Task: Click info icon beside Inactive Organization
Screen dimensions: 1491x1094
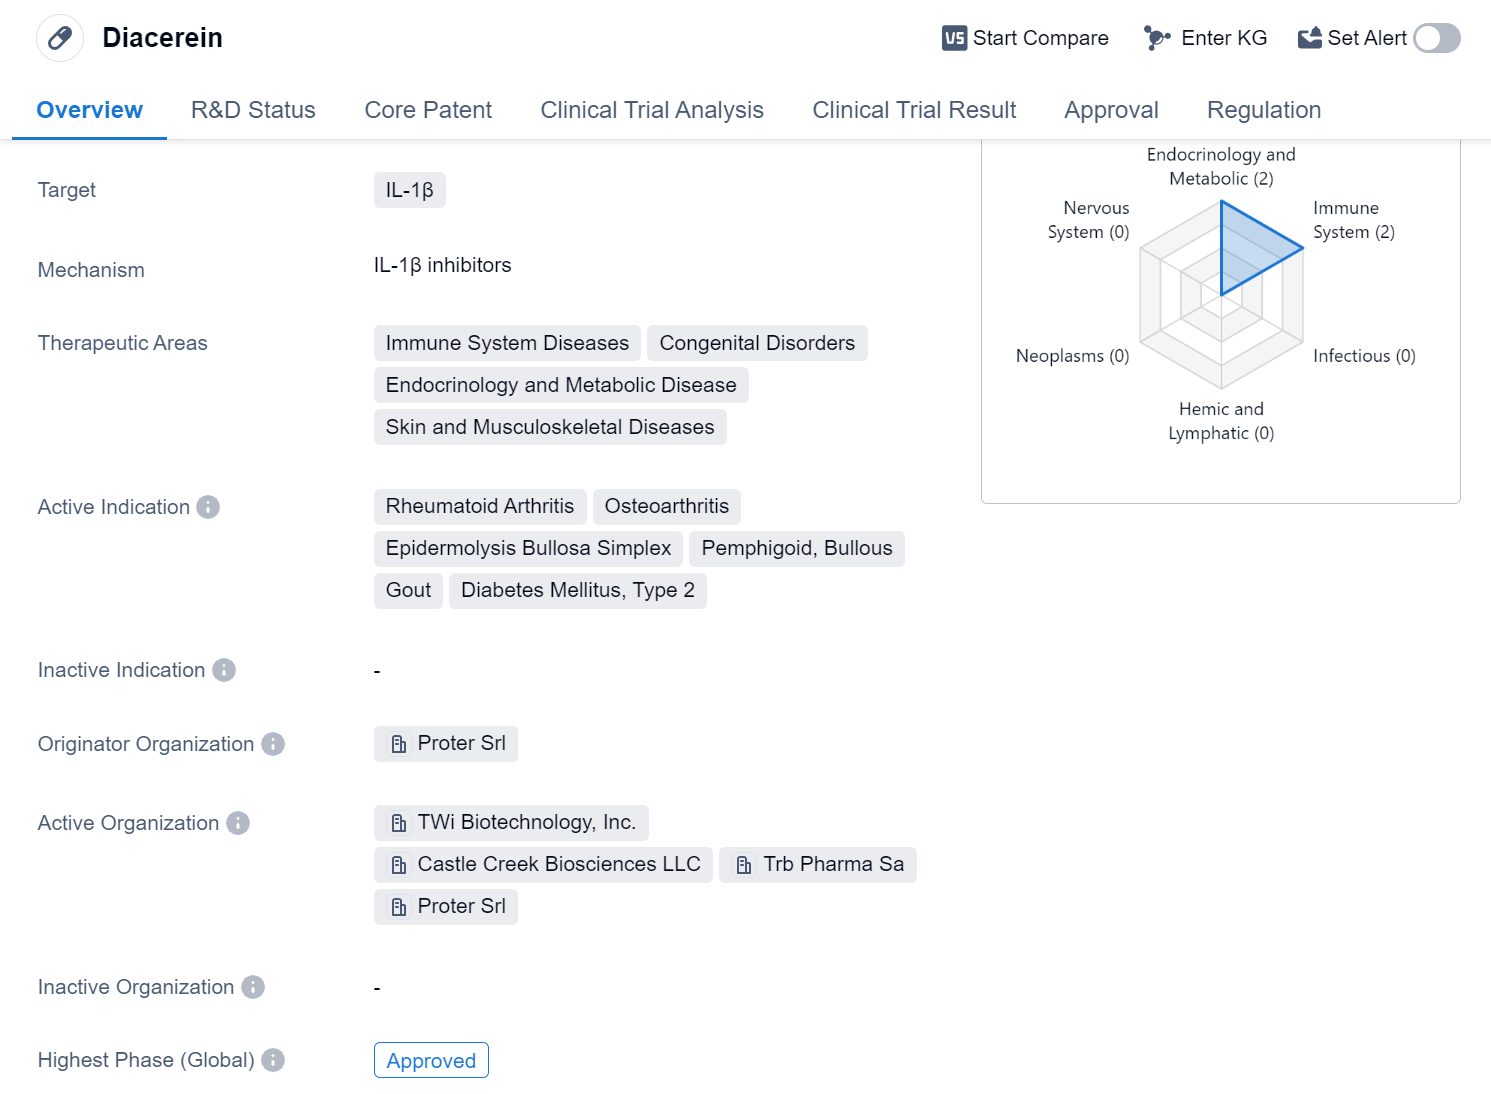Action: click(x=253, y=987)
